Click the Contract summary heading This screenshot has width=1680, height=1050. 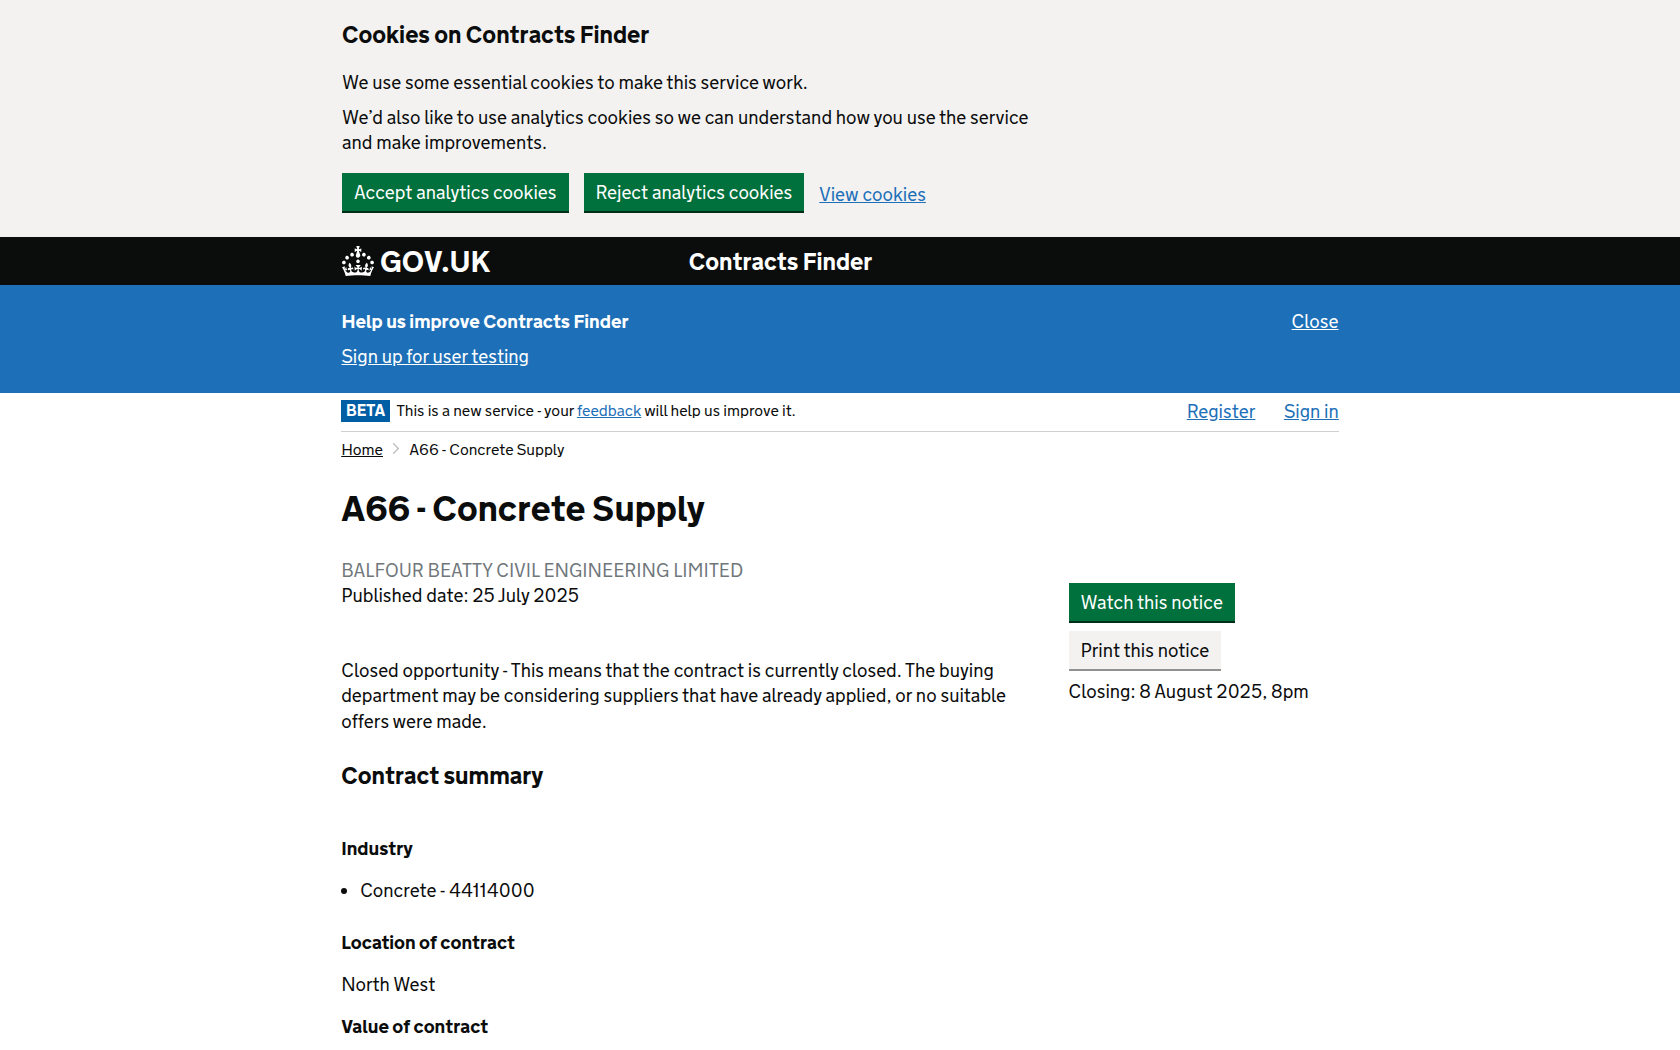click(x=442, y=776)
